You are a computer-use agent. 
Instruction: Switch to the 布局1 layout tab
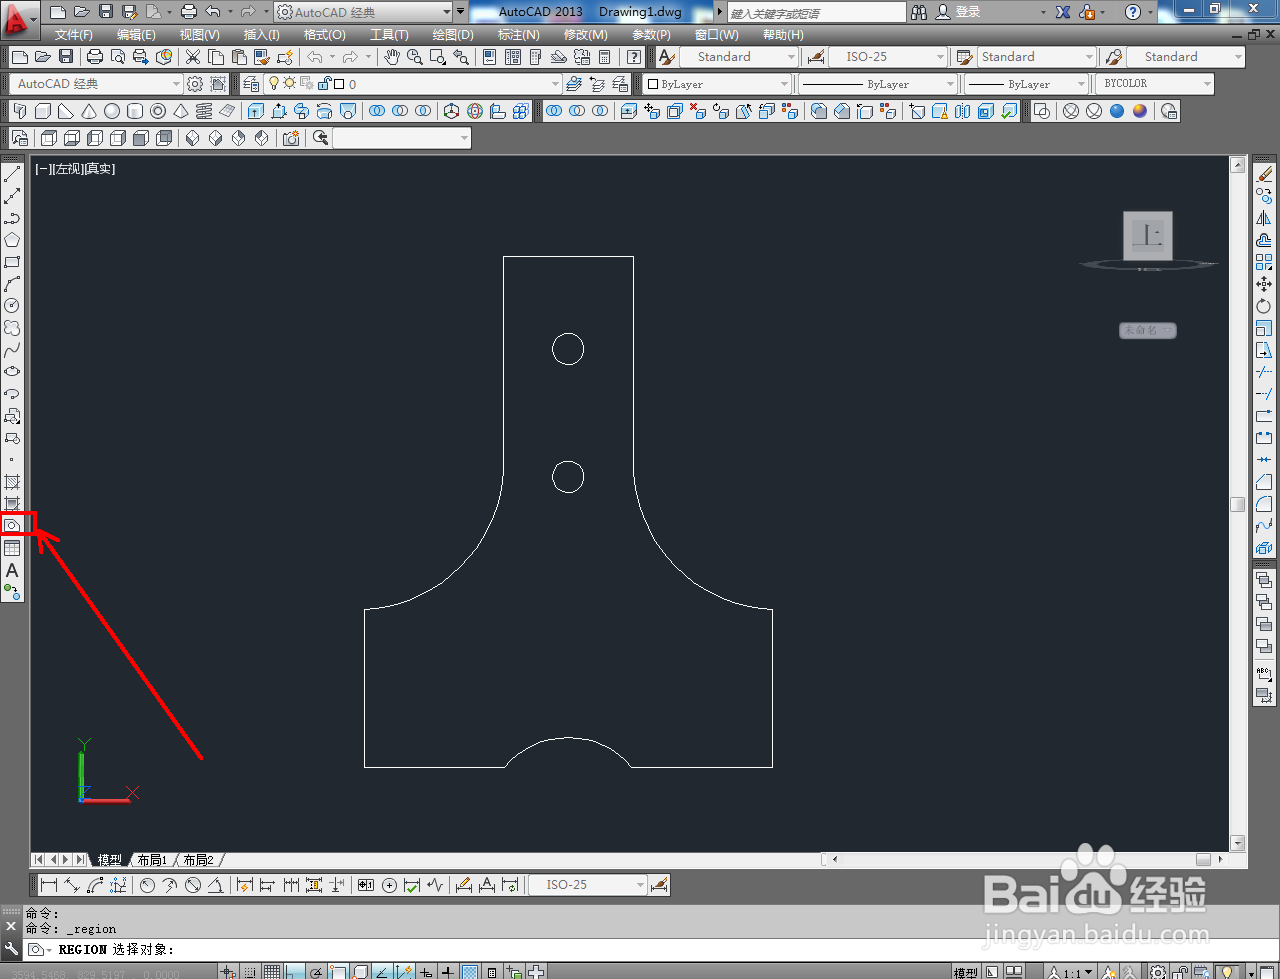(152, 860)
